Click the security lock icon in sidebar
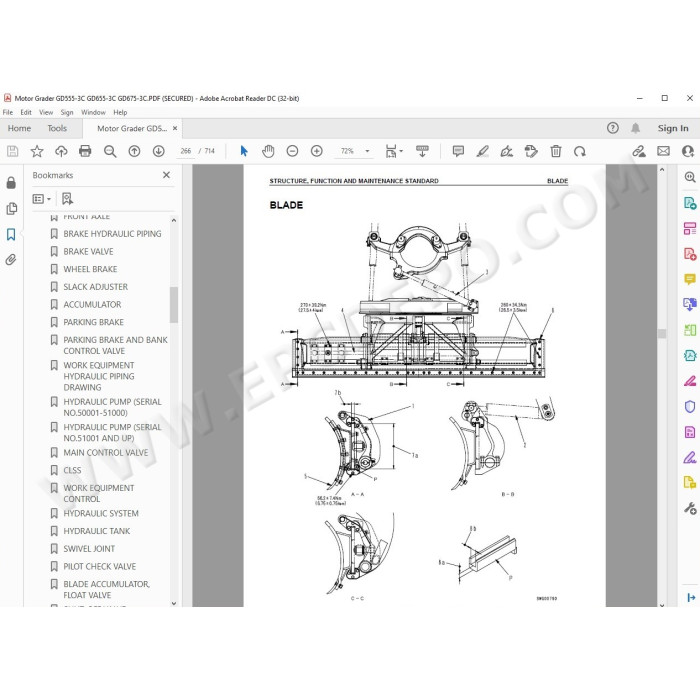This screenshot has height=700, width=700. 11,183
